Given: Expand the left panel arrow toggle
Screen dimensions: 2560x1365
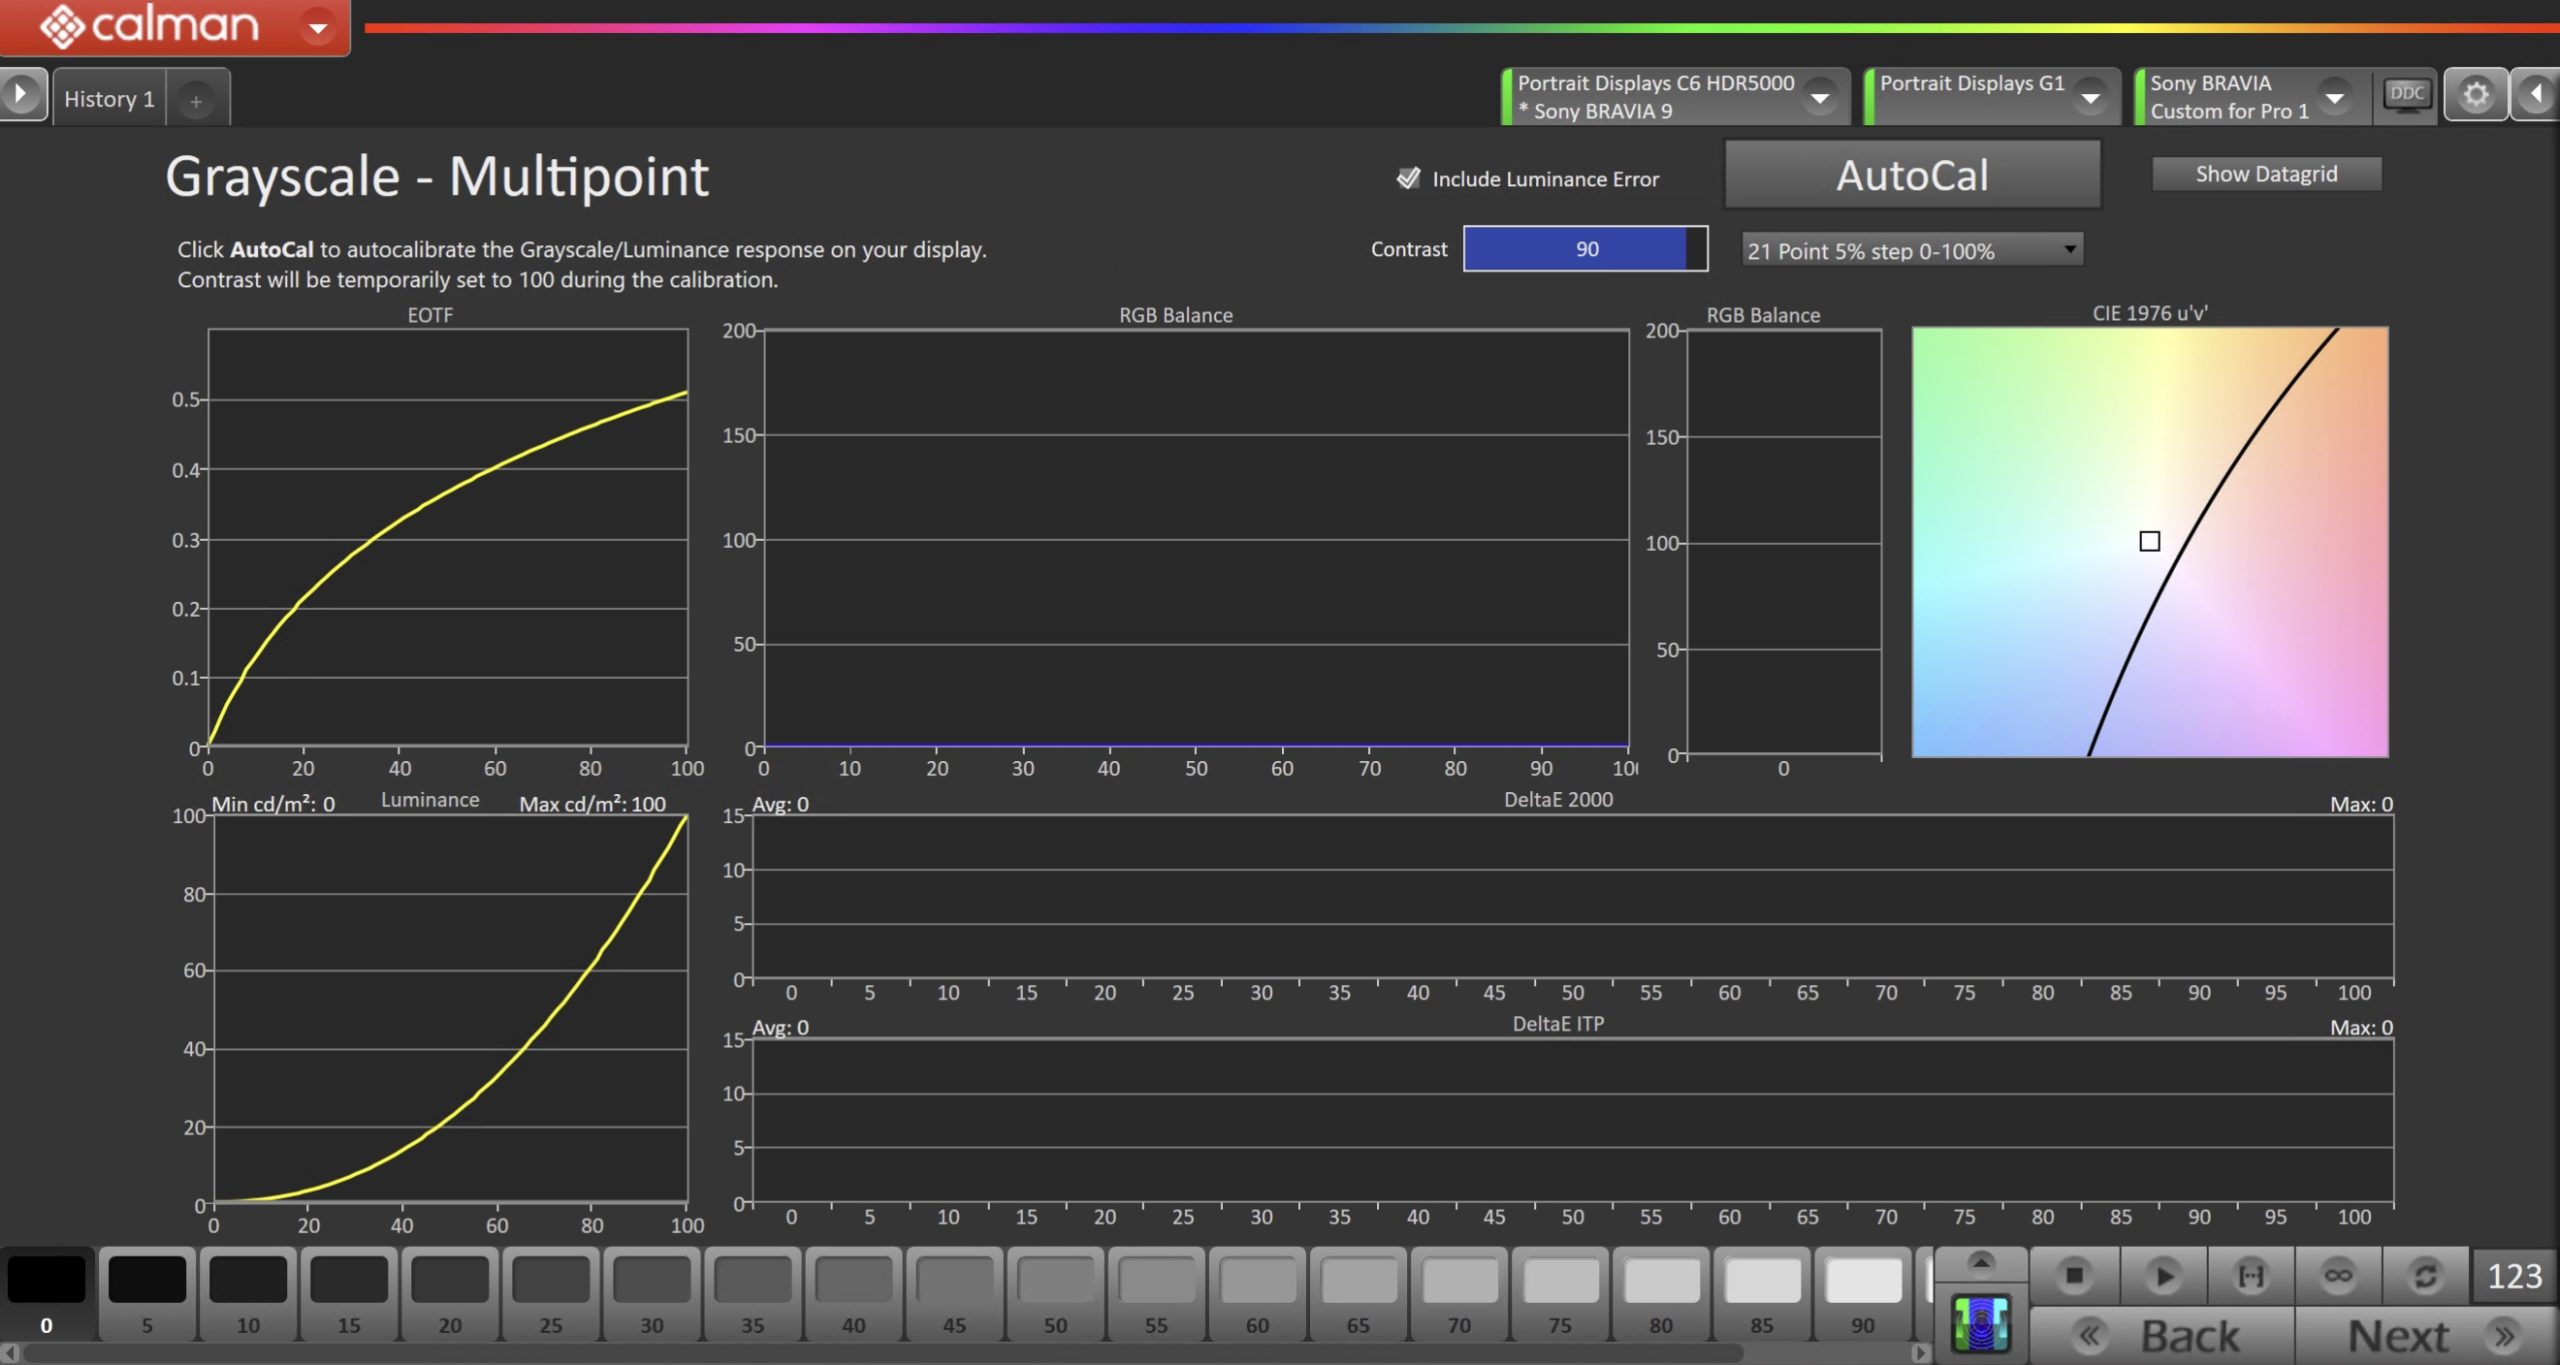Looking at the screenshot, I should click(x=22, y=95).
